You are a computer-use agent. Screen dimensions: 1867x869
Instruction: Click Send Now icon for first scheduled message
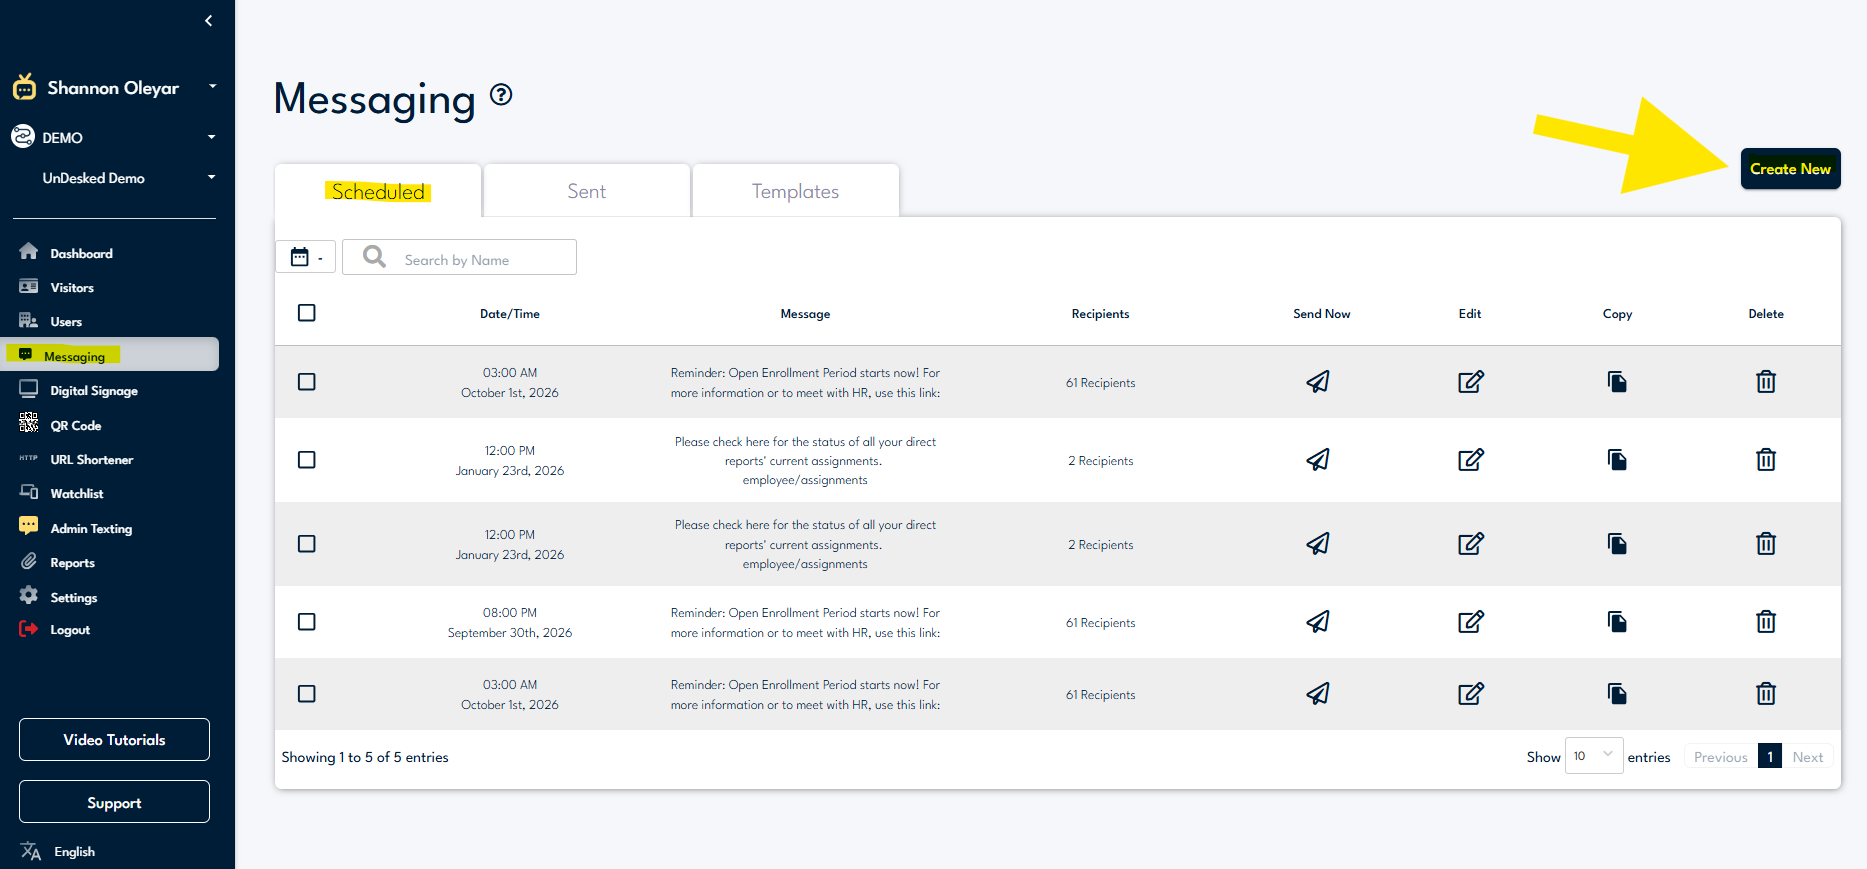tap(1318, 382)
